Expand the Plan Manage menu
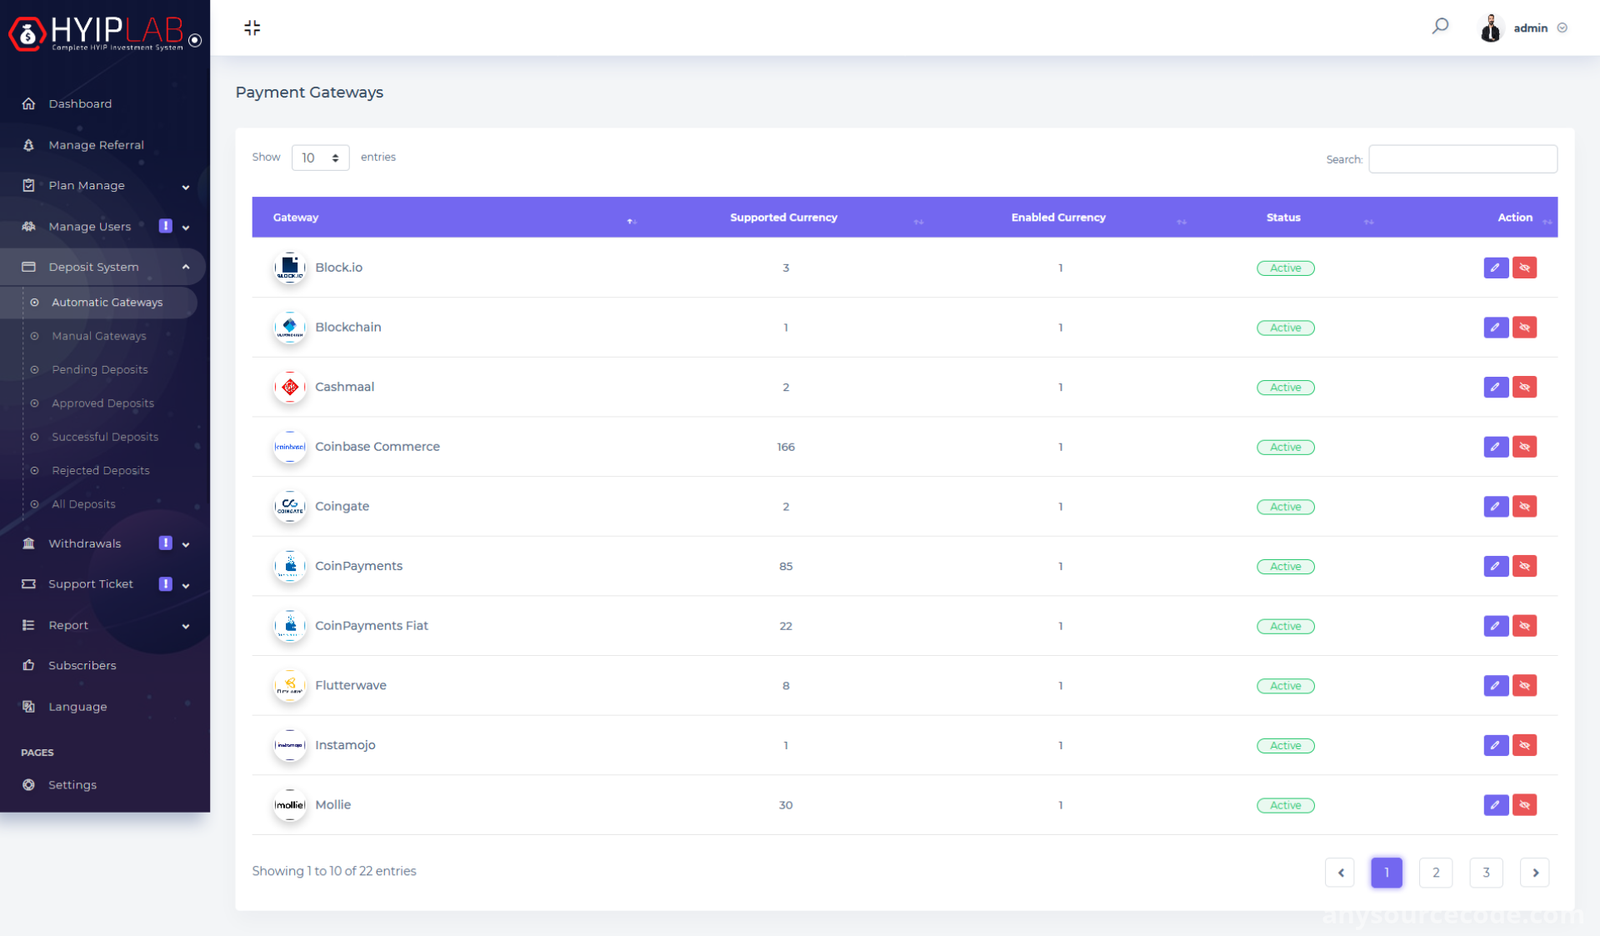This screenshot has width=1600, height=936. tap(105, 186)
